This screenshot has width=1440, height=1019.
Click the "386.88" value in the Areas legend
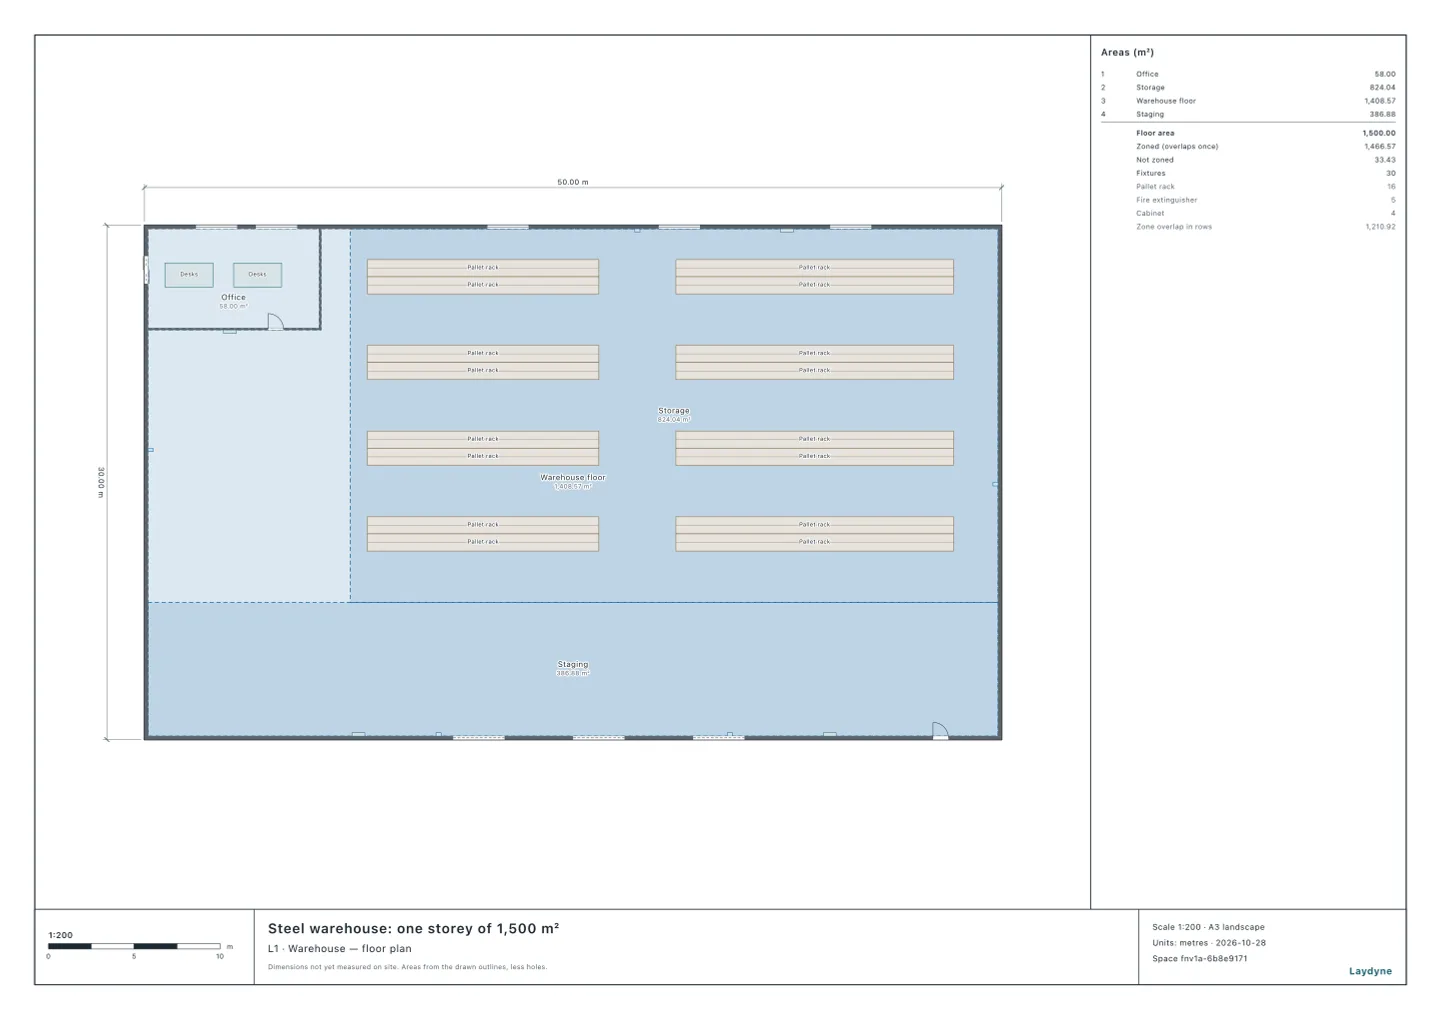click(1383, 114)
